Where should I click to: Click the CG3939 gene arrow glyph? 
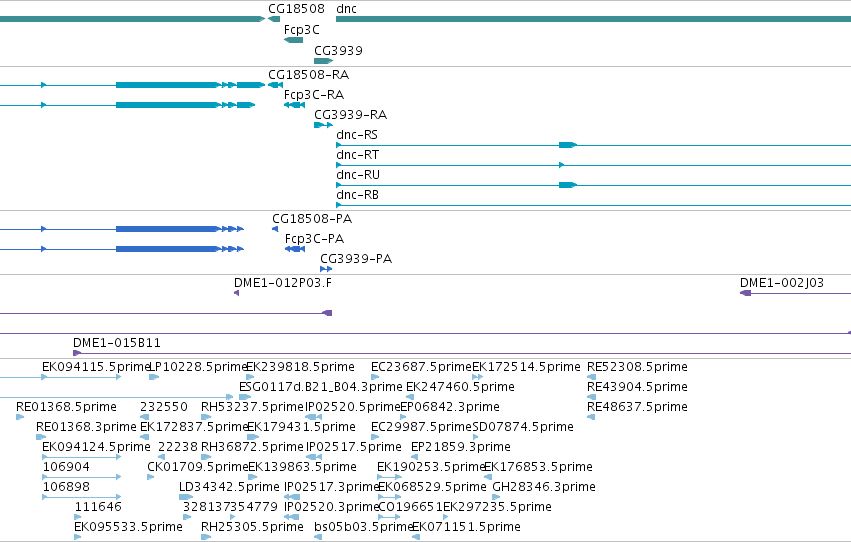point(323,61)
